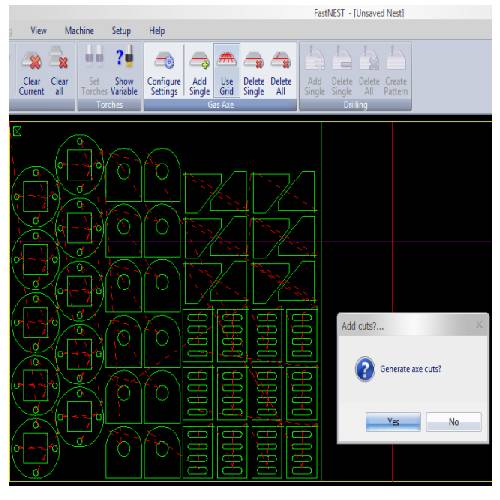The image size is (500, 500).
Task: Toggle the Use Grid tool
Action: [227, 71]
